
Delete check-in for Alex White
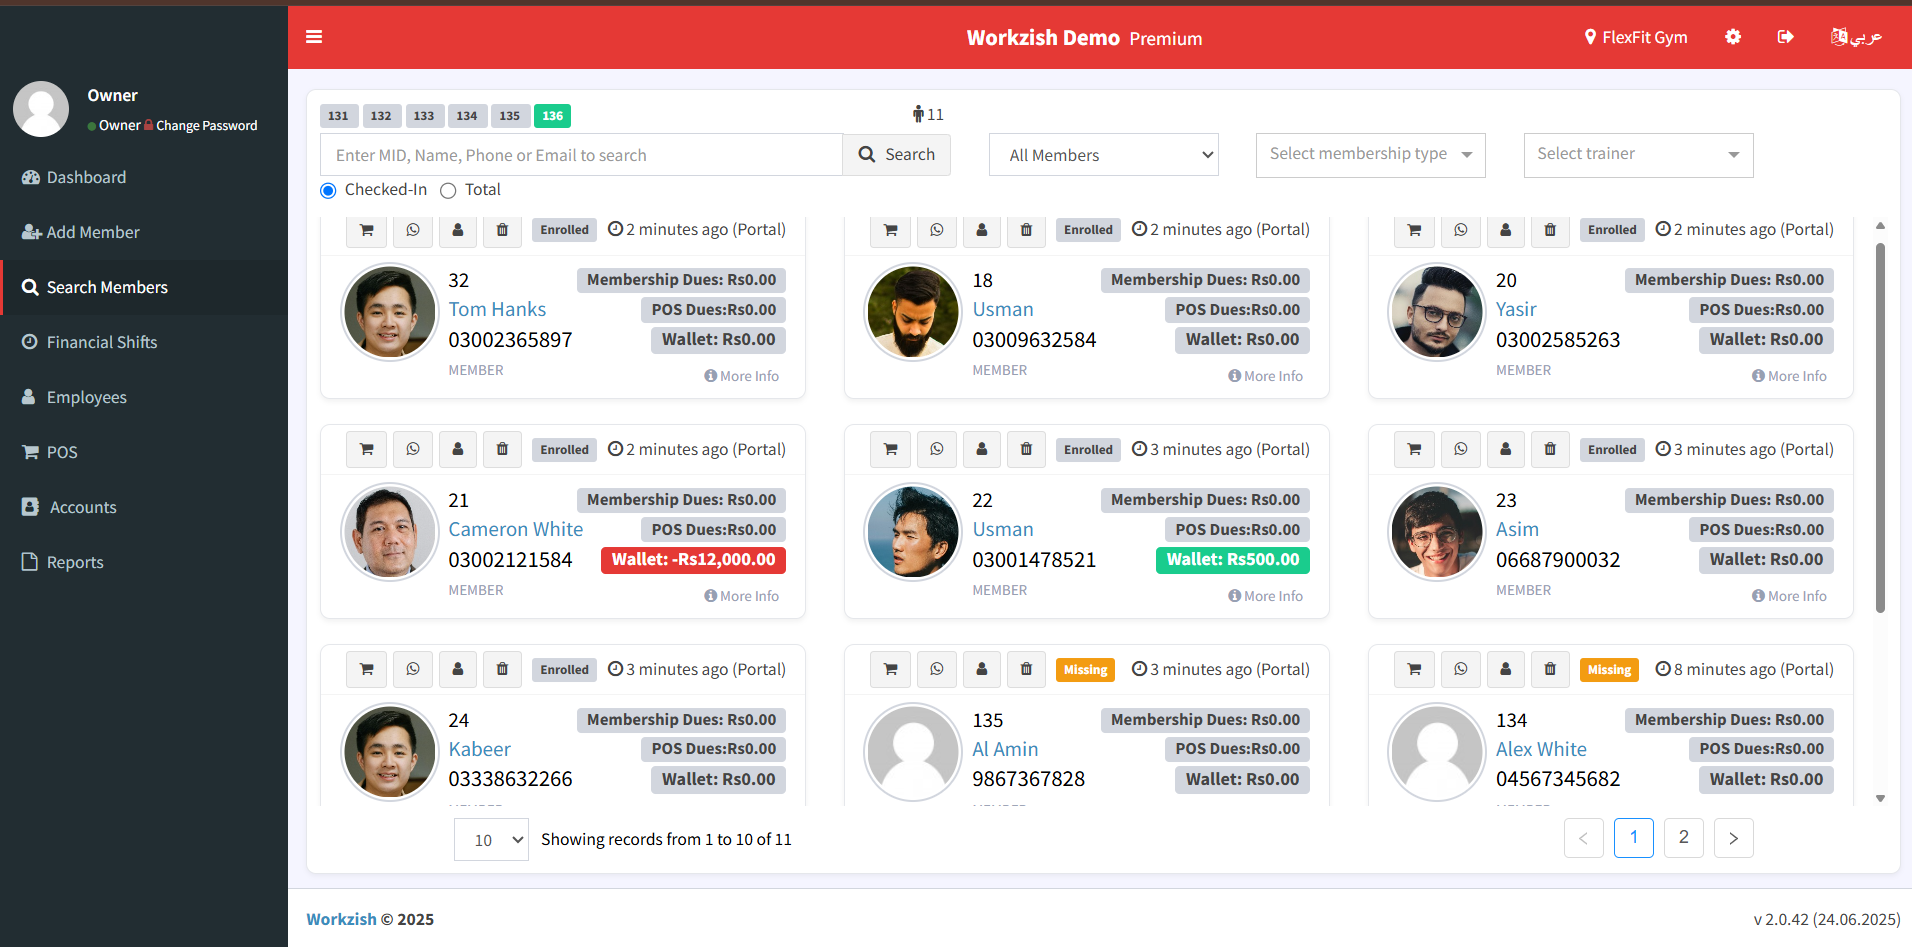point(1550,670)
